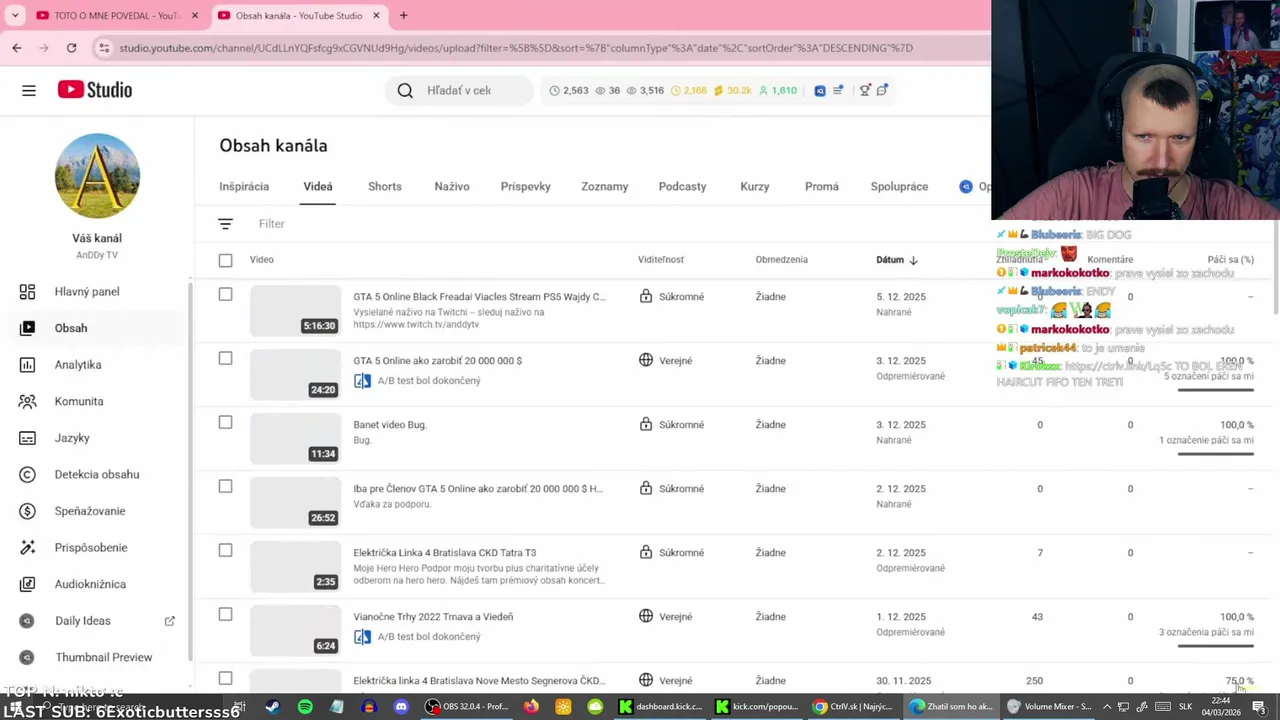
Task: Open a new browser tab
Action: click(x=403, y=15)
